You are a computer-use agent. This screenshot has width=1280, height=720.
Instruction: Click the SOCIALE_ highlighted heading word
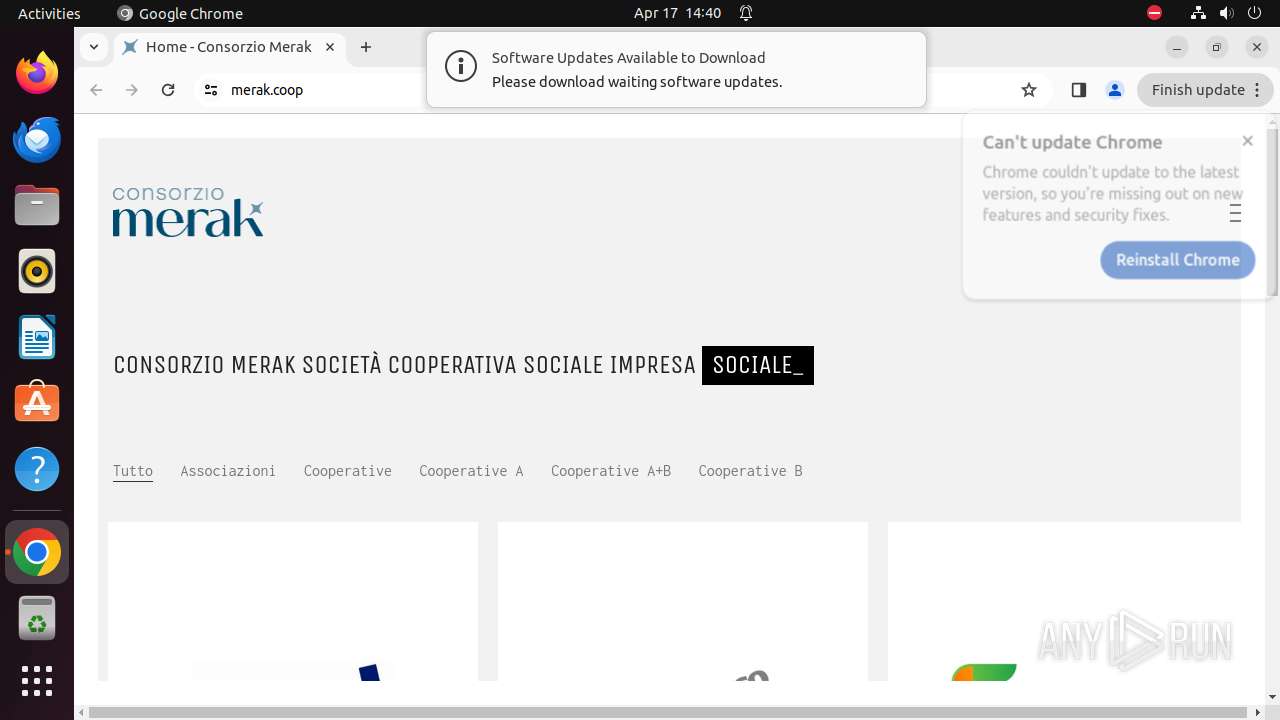(x=758, y=365)
